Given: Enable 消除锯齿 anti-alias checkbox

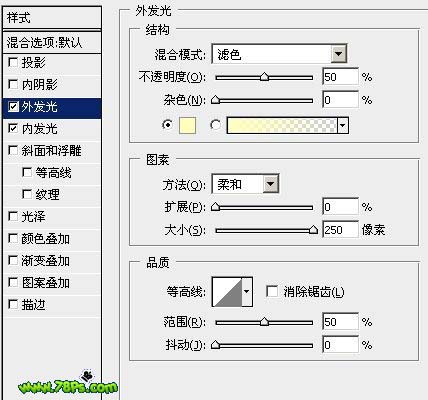Looking at the screenshot, I should pyautogui.click(x=272, y=292).
